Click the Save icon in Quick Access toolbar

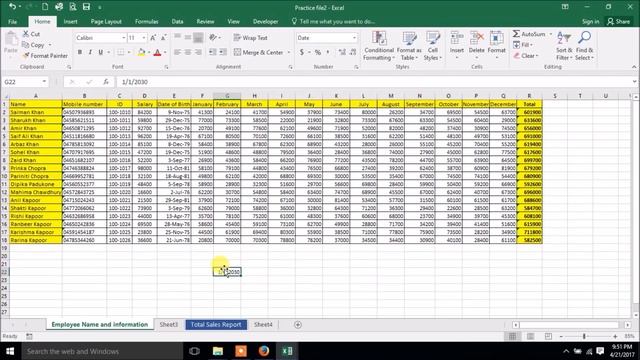(x=86, y=7)
